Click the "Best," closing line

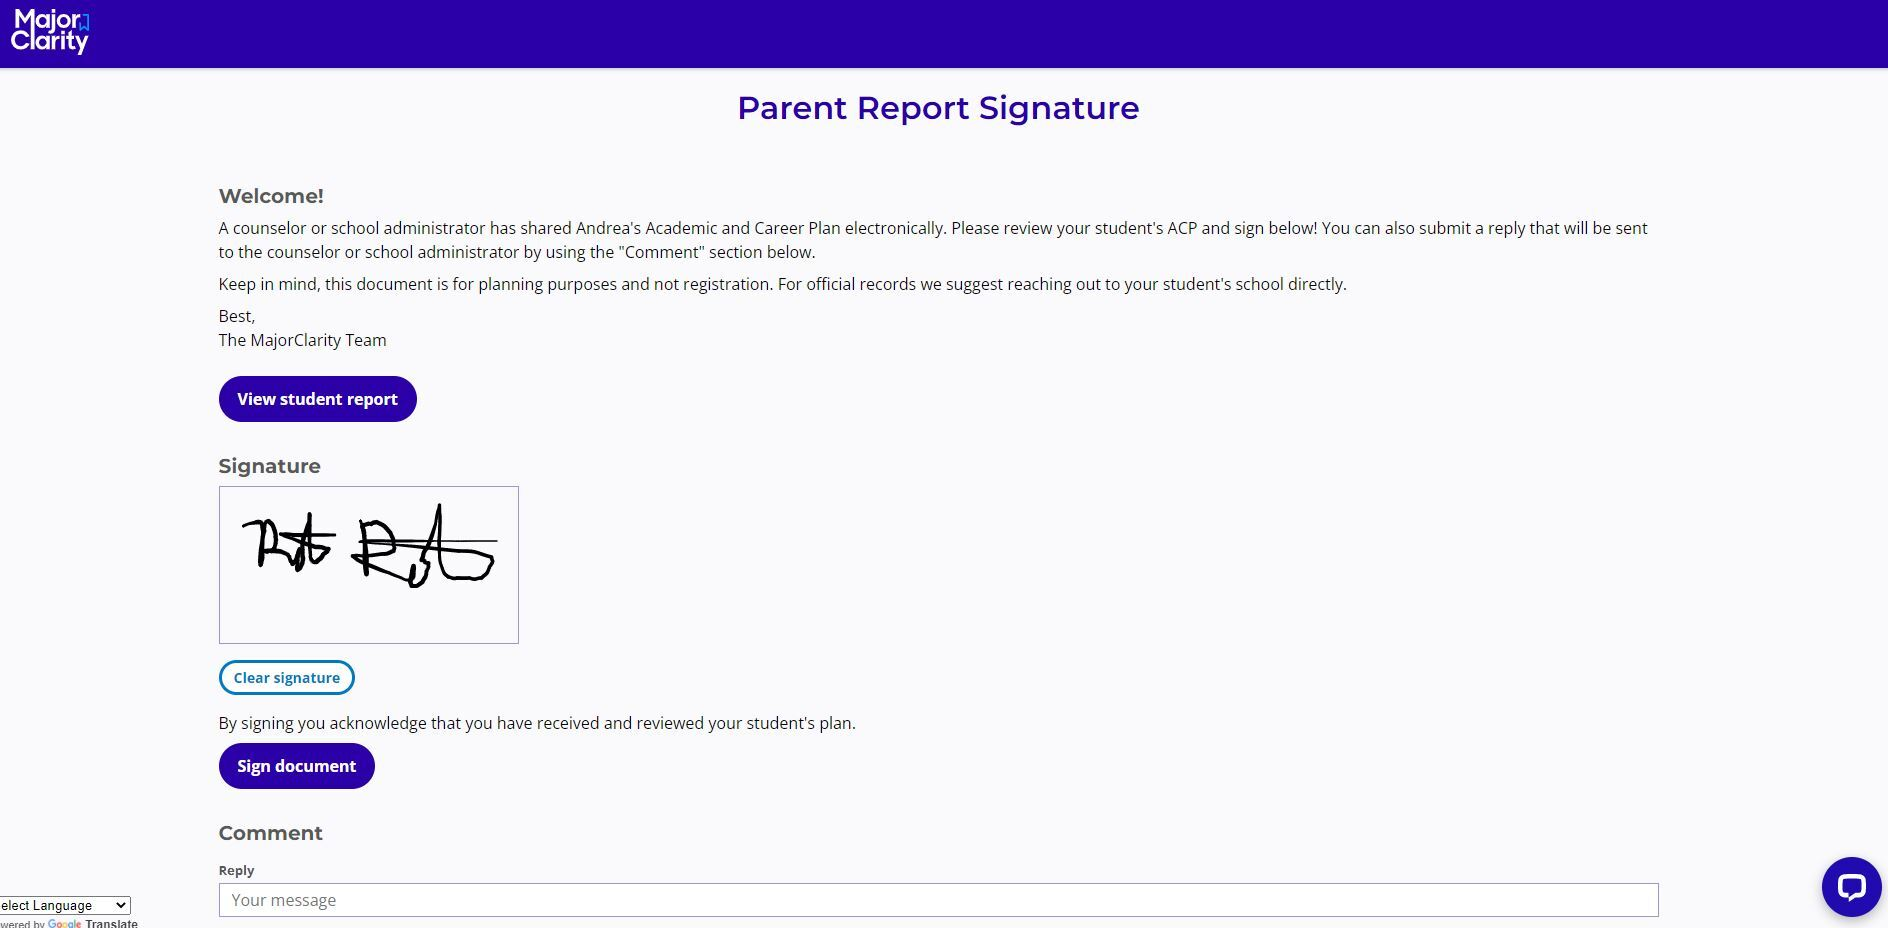[x=237, y=316]
